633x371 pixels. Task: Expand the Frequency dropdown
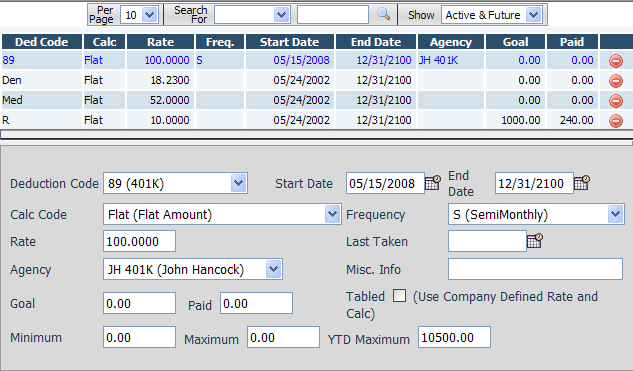(615, 214)
